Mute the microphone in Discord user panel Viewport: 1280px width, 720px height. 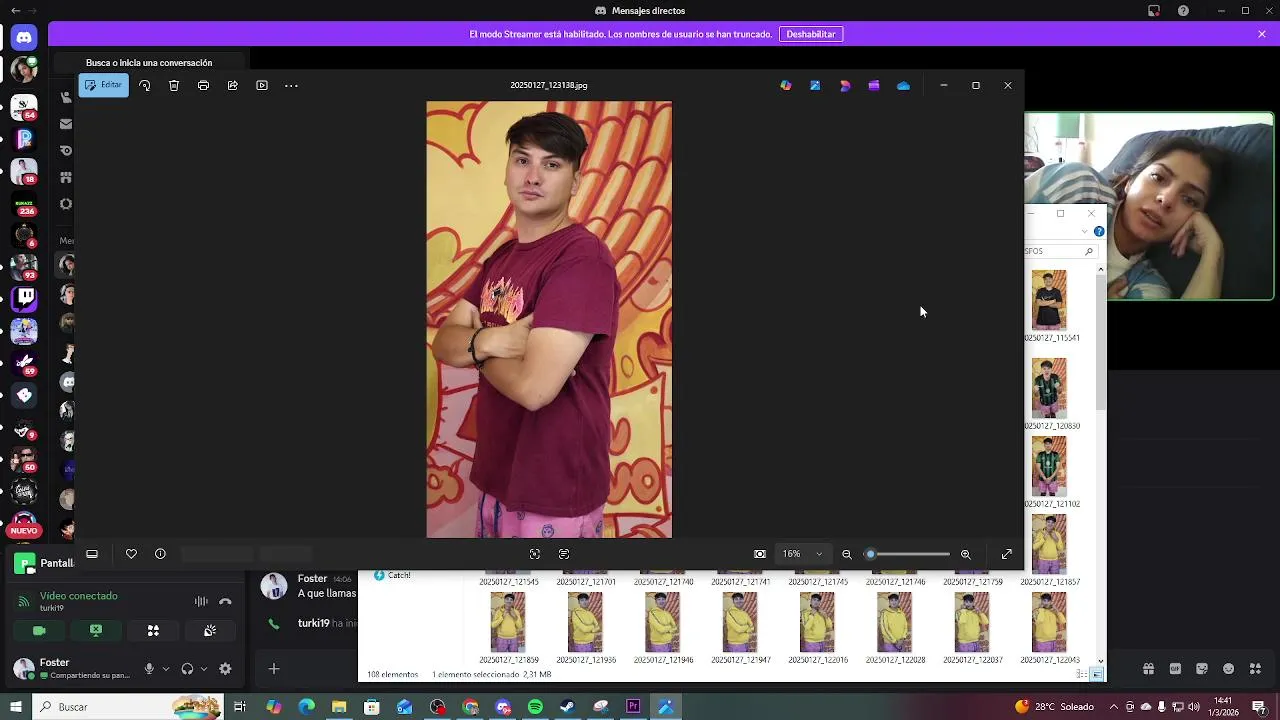click(x=149, y=669)
